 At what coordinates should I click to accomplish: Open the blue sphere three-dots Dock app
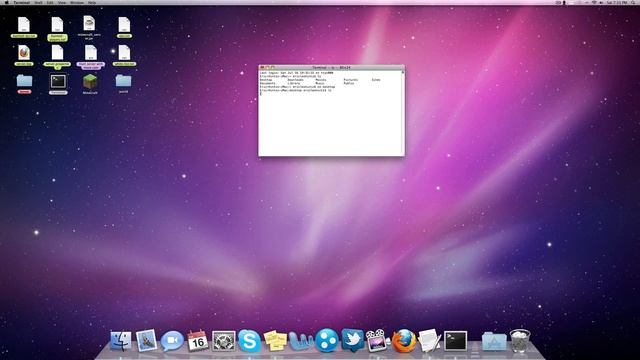[x=327, y=341]
